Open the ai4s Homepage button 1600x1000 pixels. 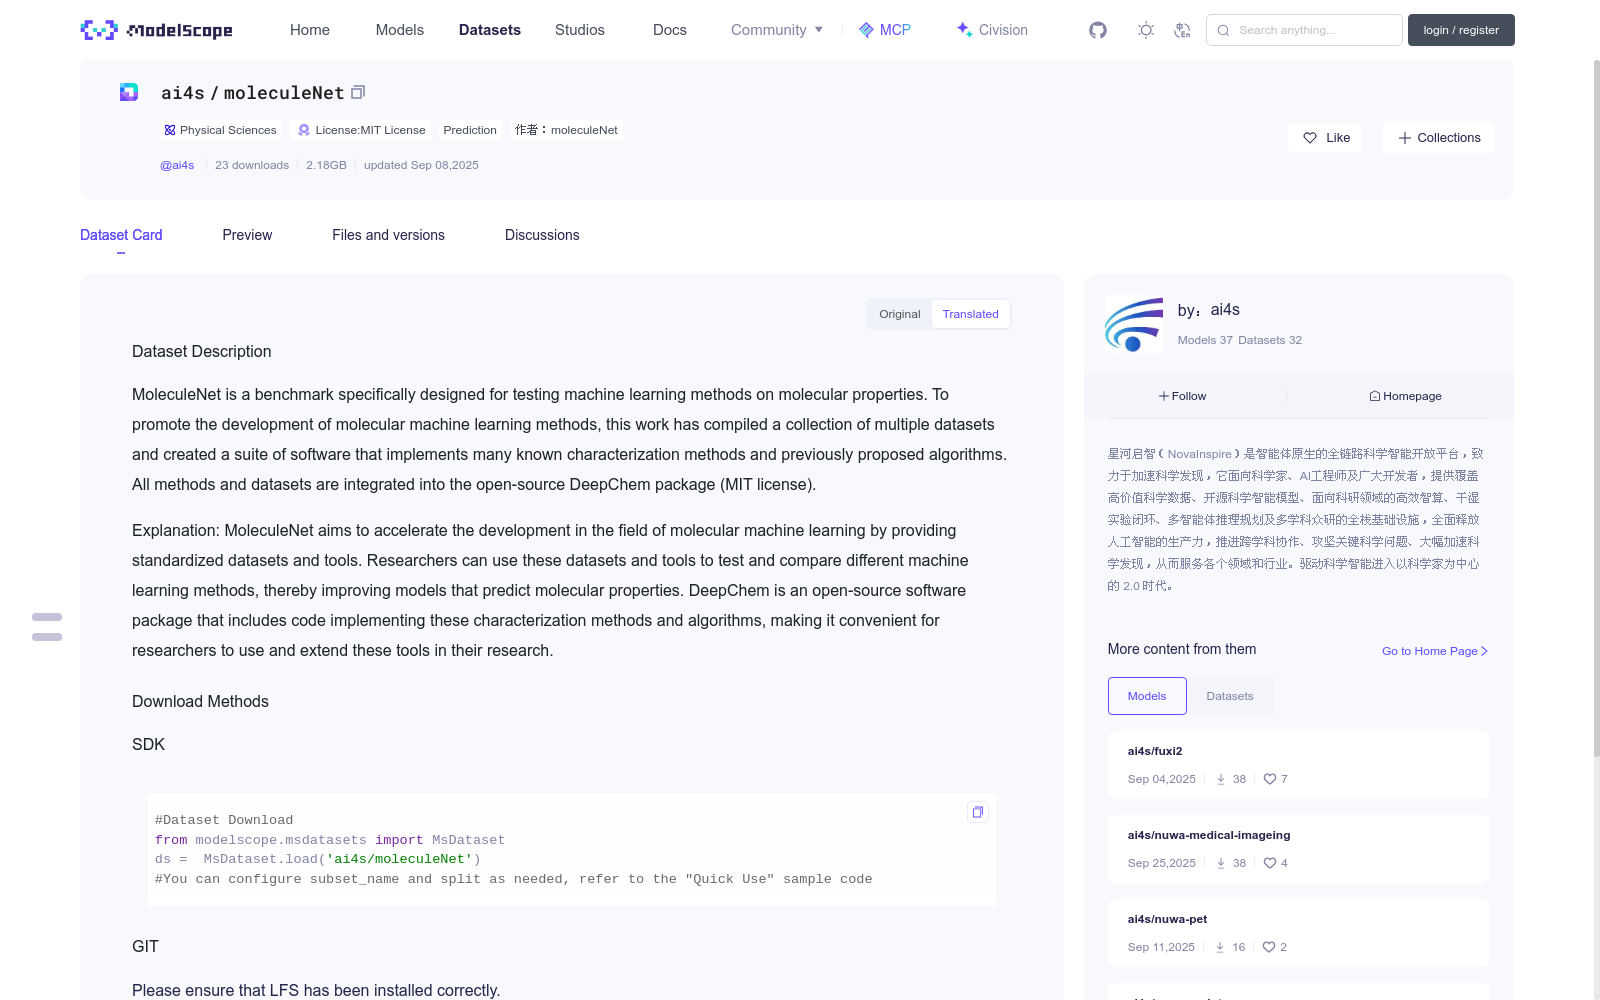[x=1405, y=396]
